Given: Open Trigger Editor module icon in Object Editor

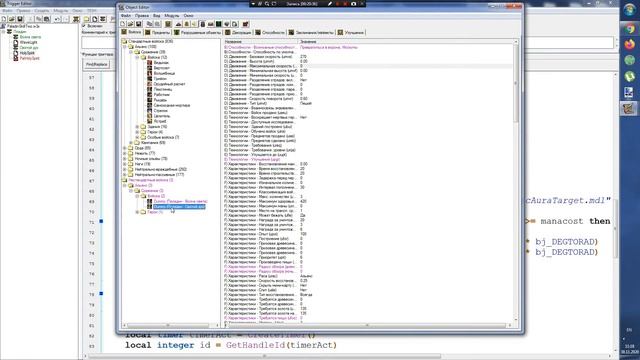Looking at the screenshot, I should [x=187, y=24].
